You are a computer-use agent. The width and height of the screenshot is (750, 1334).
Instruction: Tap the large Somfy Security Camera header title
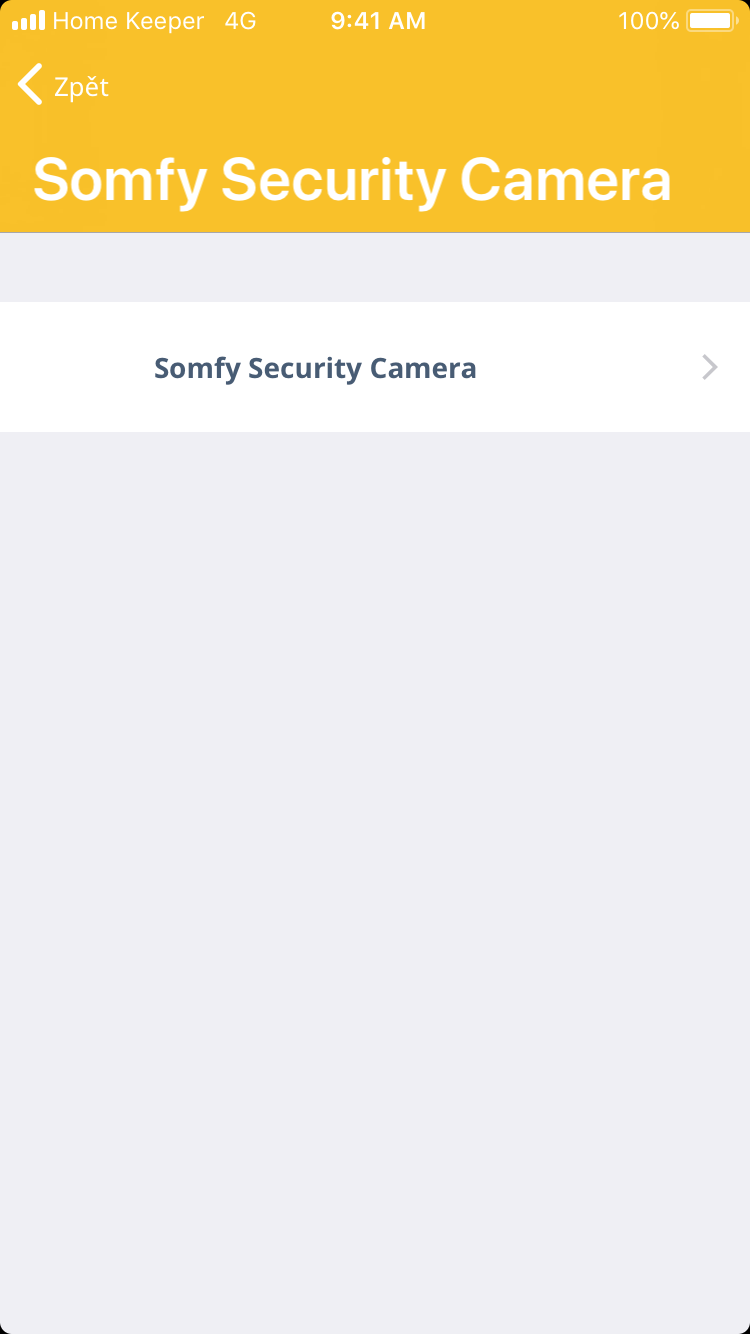coord(352,180)
